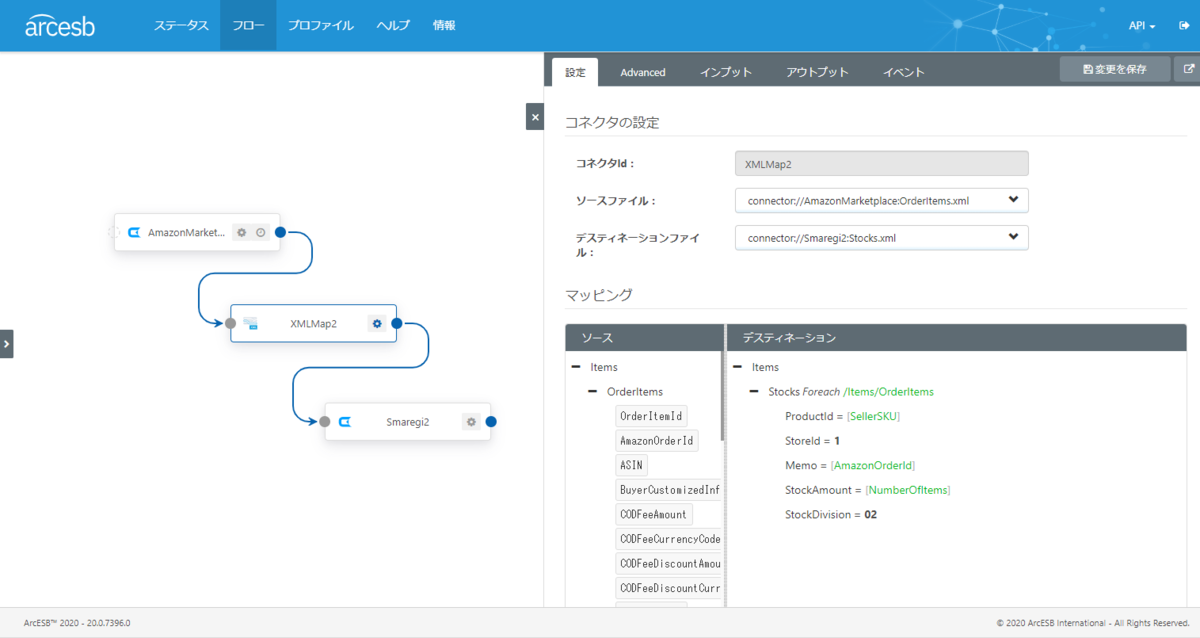Select the CODFeeDiscountAmou source element
1200x638 pixels.
[668, 563]
